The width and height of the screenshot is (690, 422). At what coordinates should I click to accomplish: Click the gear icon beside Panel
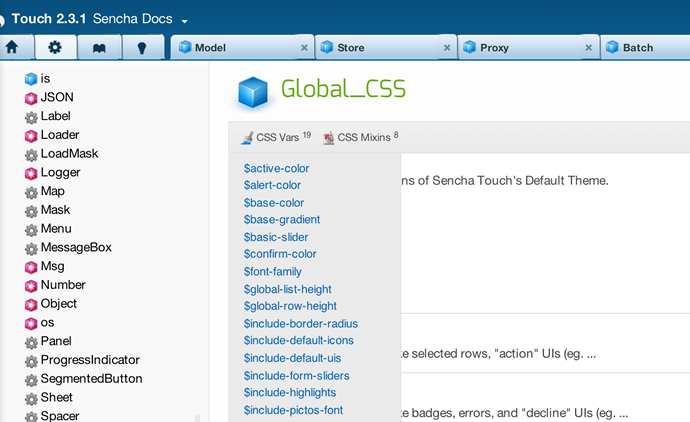coord(31,342)
